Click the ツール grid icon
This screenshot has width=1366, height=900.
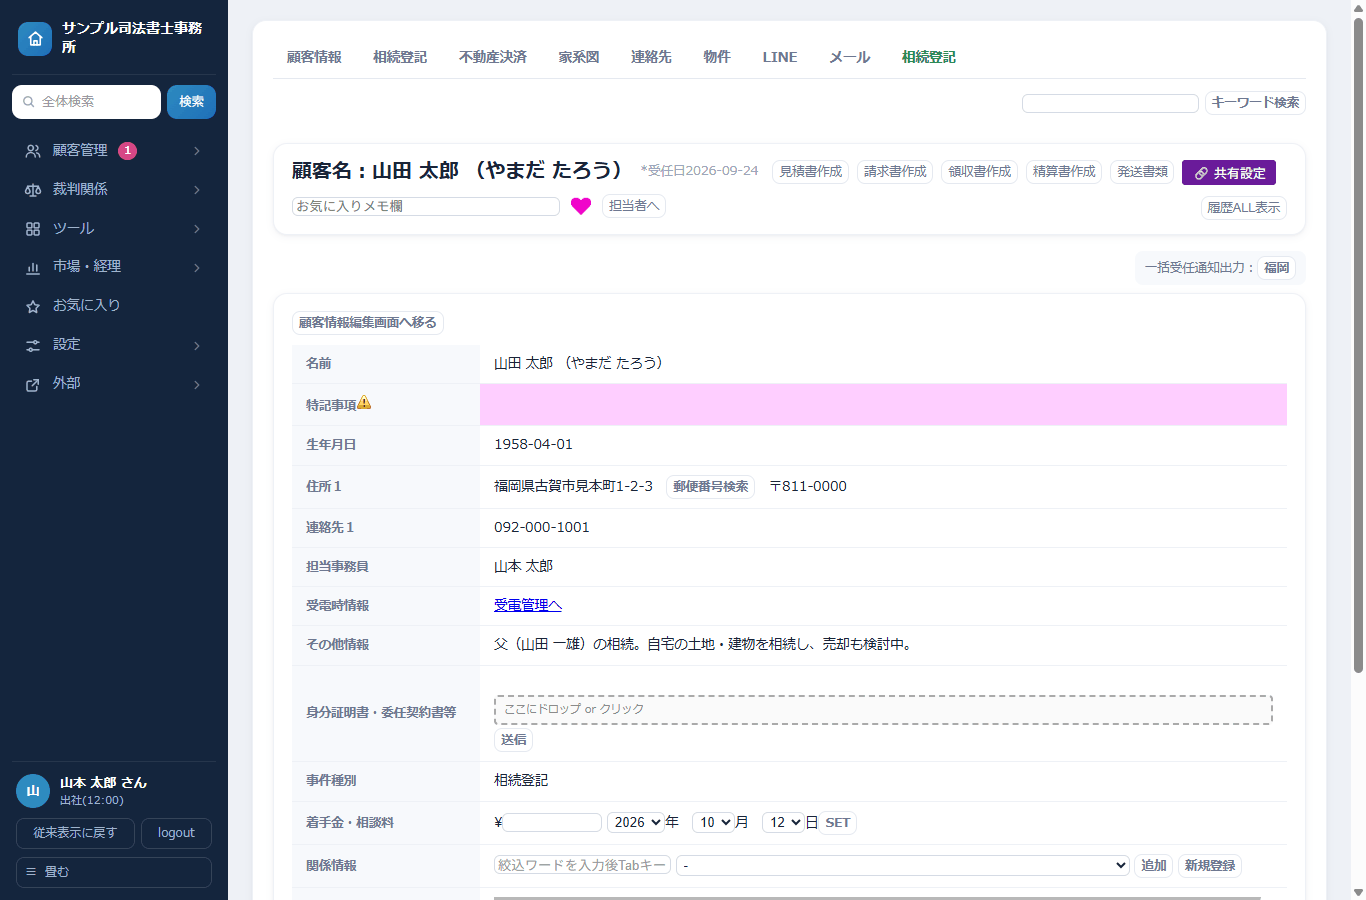click(33, 229)
